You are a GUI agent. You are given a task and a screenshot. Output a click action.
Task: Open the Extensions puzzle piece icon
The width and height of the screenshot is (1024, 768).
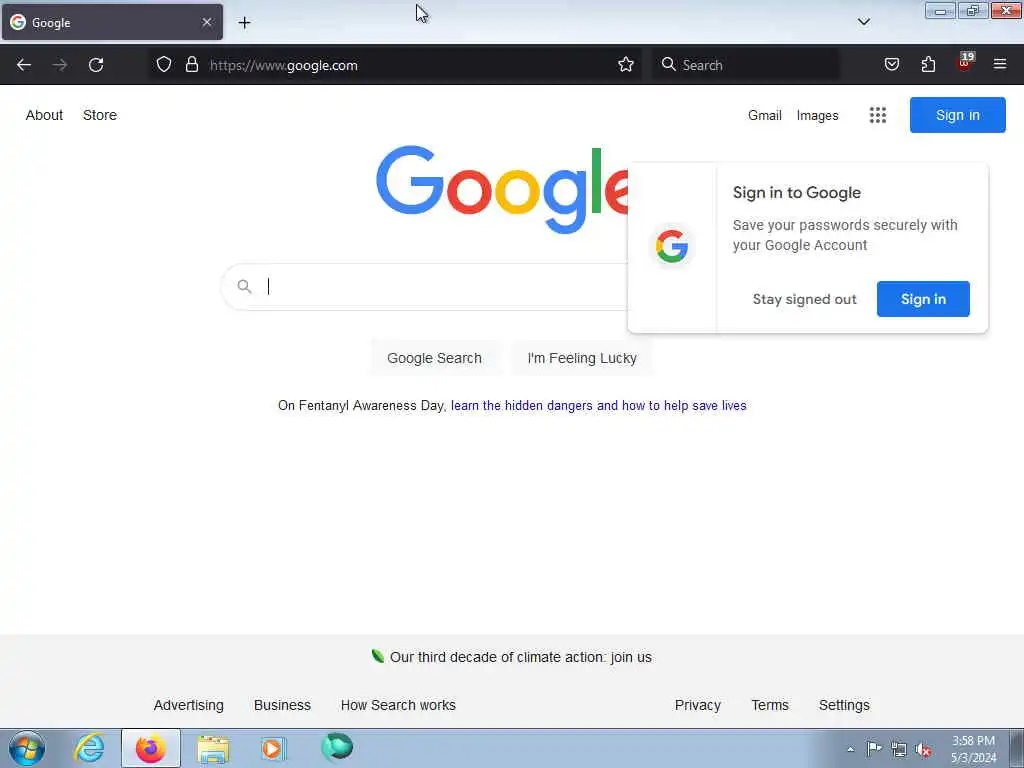(928, 65)
